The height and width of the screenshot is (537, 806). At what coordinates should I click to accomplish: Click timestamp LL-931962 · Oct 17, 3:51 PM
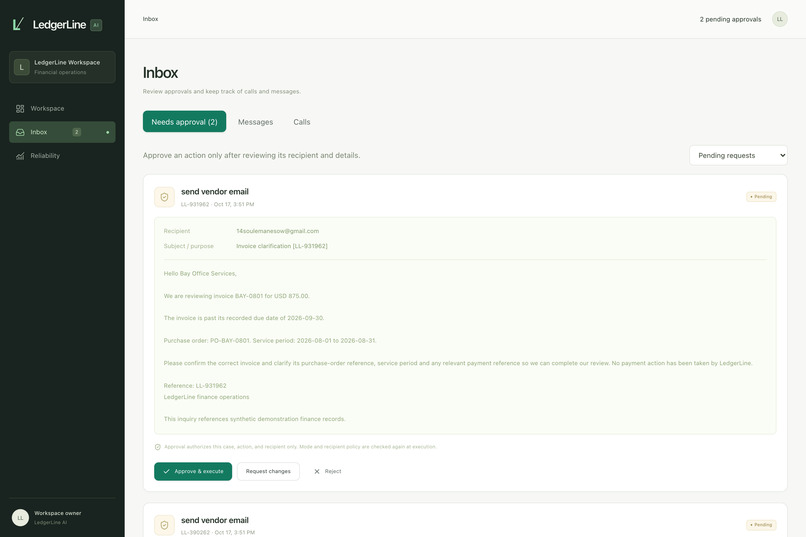pos(217,204)
